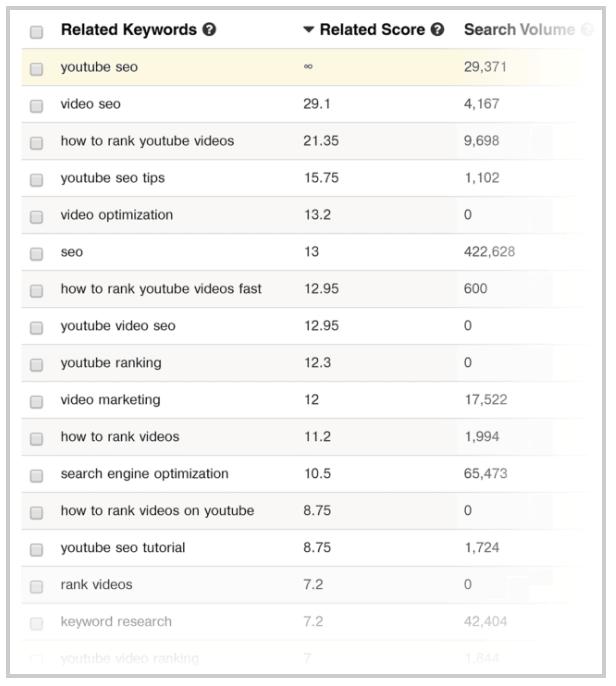This screenshot has width=616, height=686.
Task: Tick the checkbox for video marketing
Action: (x=36, y=402)
